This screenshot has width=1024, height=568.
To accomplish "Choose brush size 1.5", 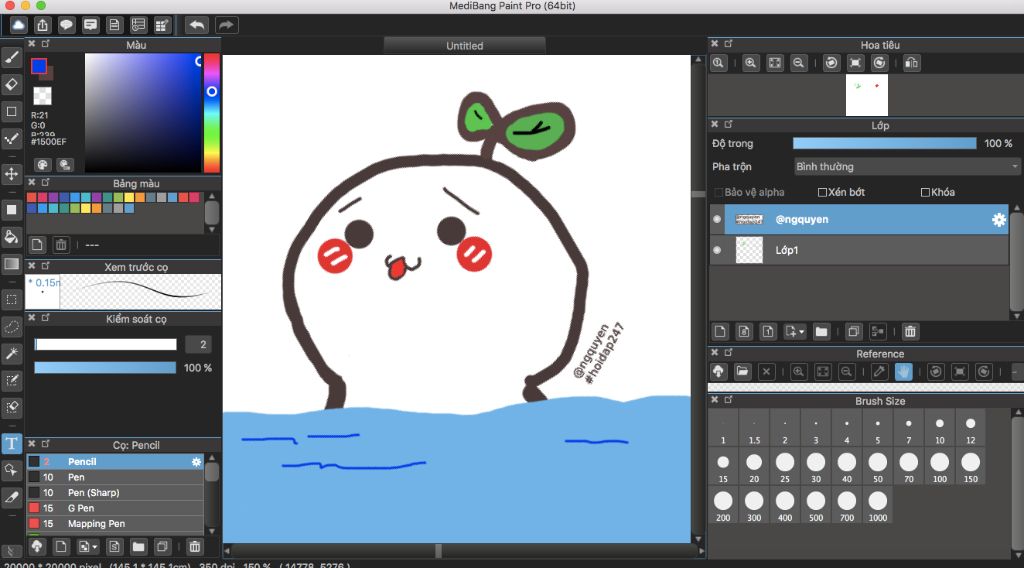I will [x=754, y=430].
